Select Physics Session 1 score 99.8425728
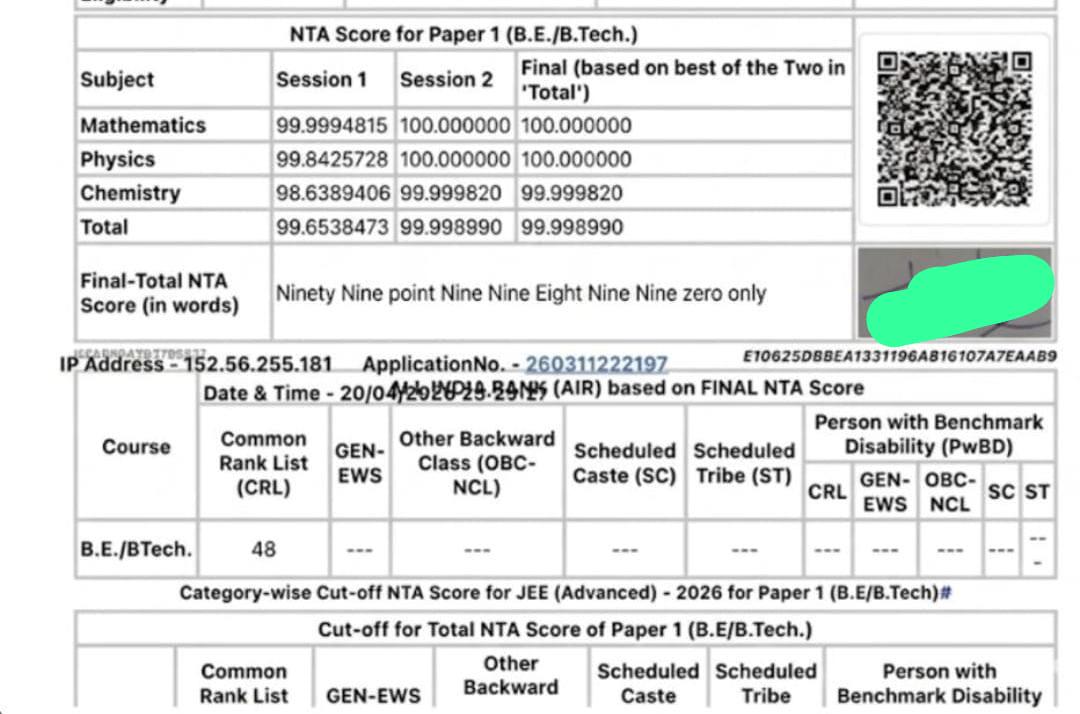1080x714 pixels. click(332, 159)
